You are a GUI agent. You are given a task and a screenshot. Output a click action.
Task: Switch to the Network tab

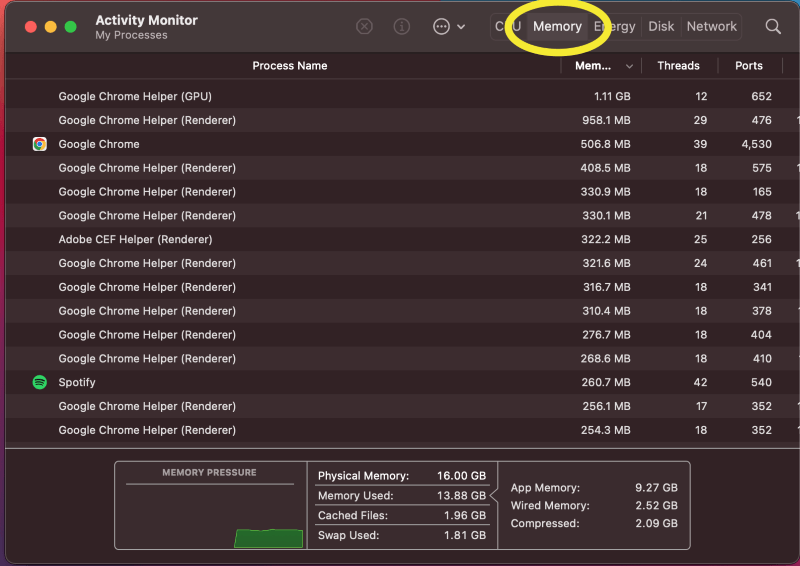(x=711, y=26)
